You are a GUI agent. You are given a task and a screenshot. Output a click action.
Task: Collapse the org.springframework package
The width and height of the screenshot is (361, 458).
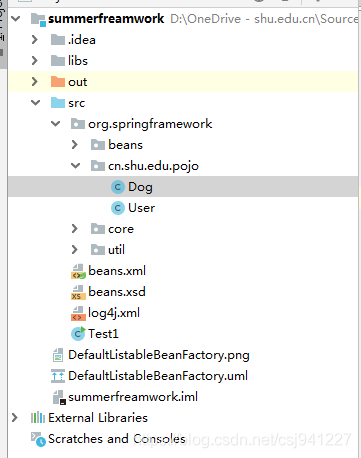click(x=55, y=124)
